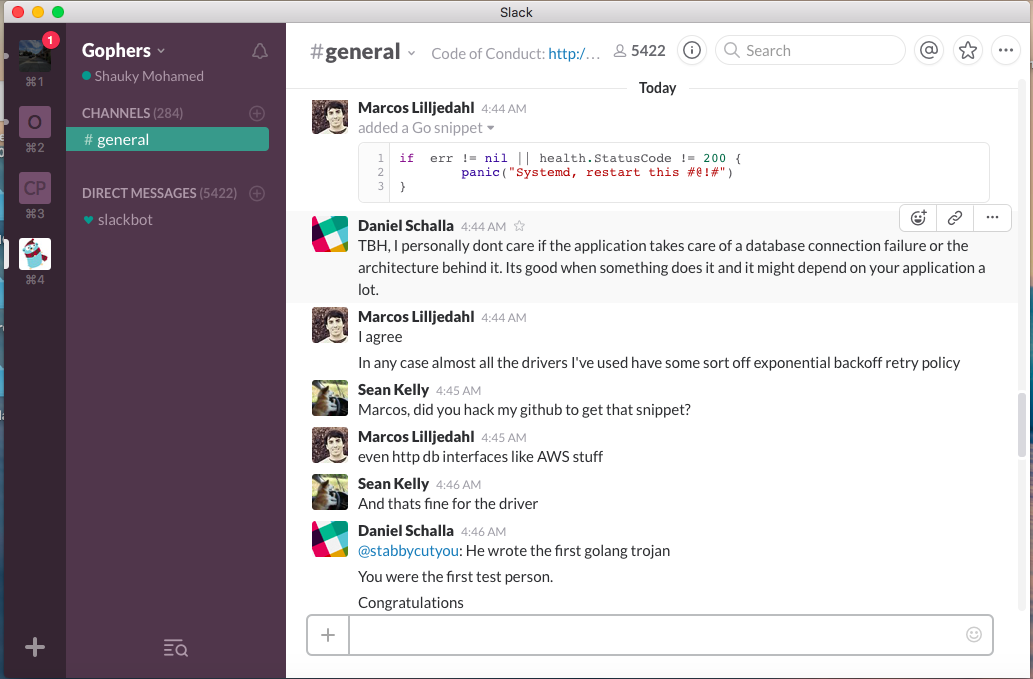Add a reaction to Daniel Schalla's message
Viewport: 1033px width, 679px height.
(918, 217)
